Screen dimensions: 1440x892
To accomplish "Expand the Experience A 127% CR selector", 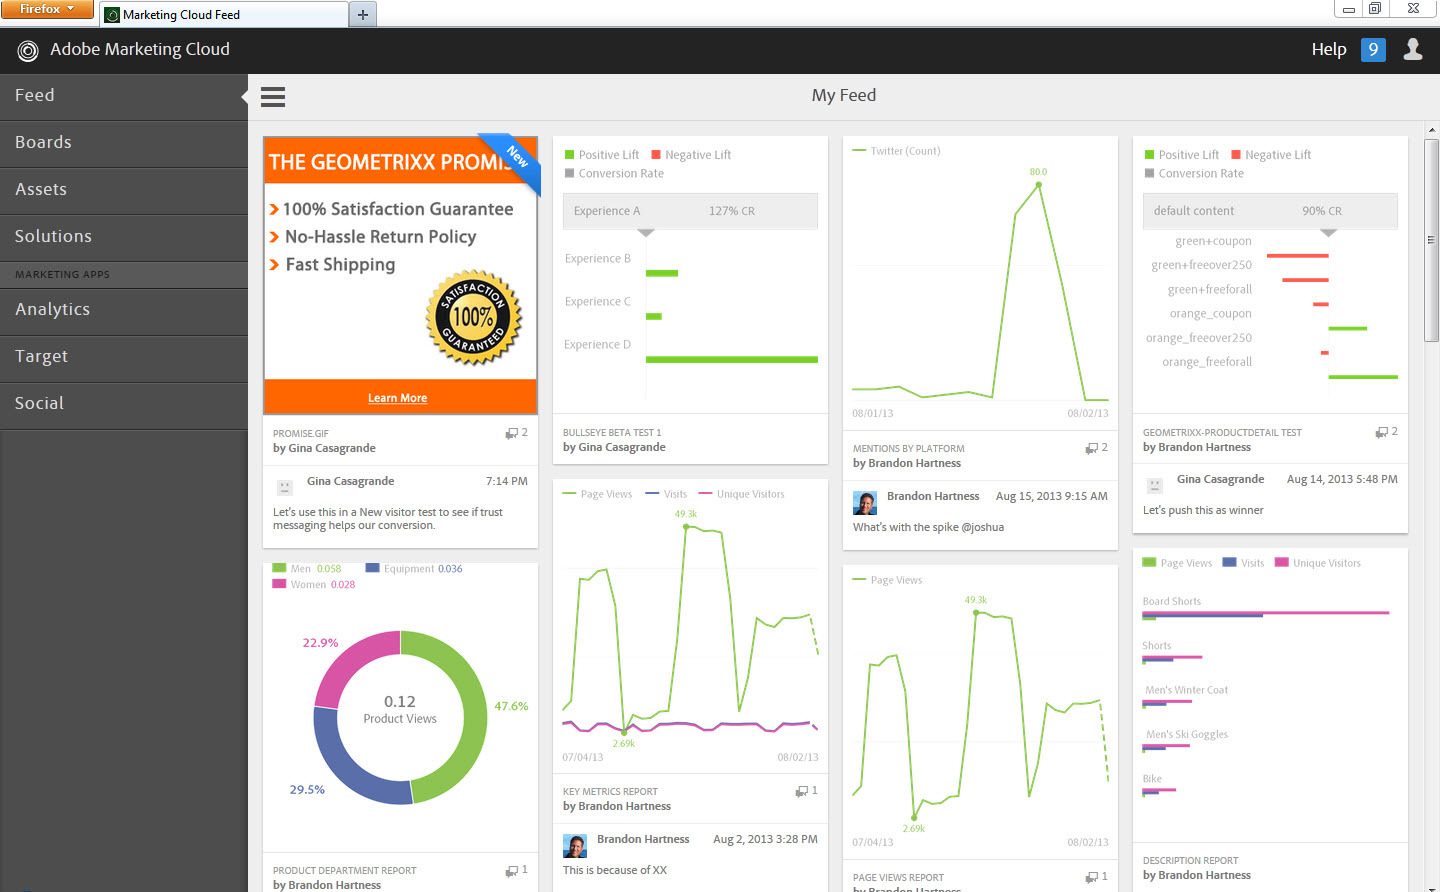I will [689, 211].
